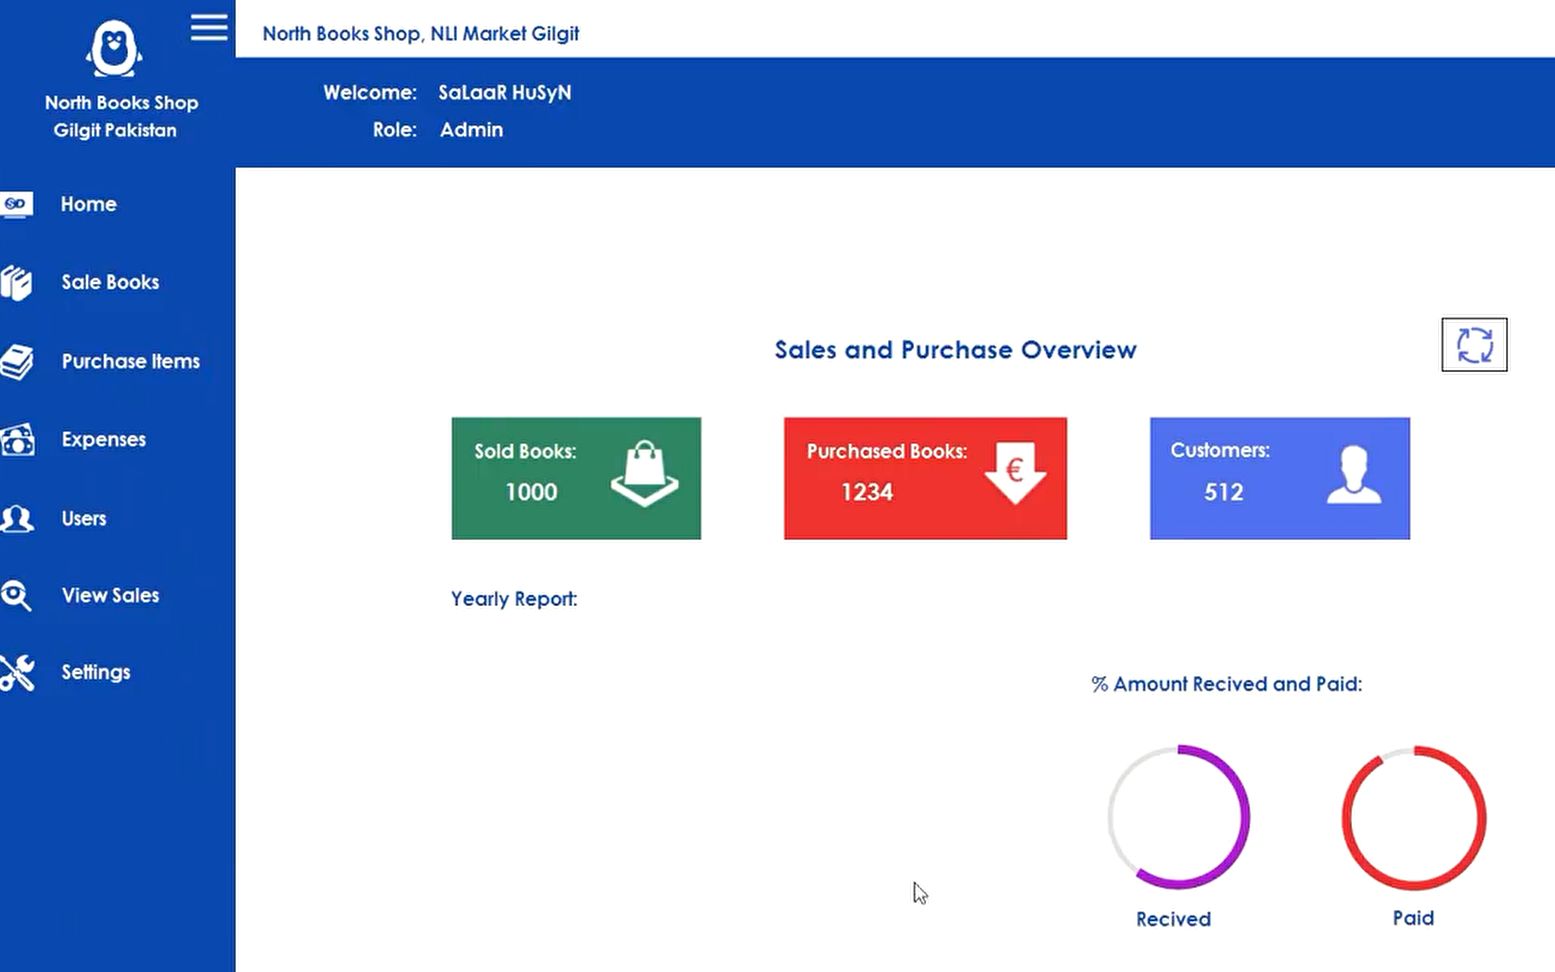Click the Users people icon

[x=17, y=518]
